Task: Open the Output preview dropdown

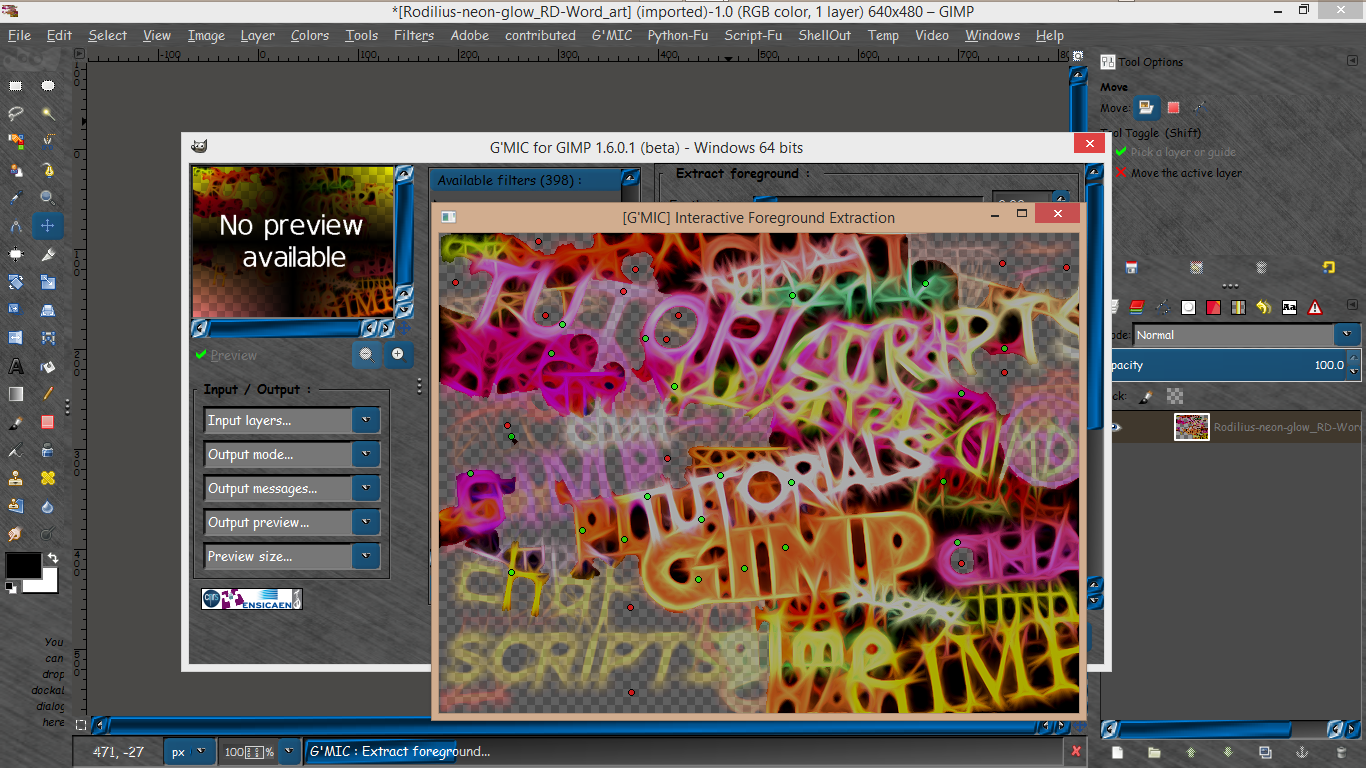Action: click(x=292, y=523)
